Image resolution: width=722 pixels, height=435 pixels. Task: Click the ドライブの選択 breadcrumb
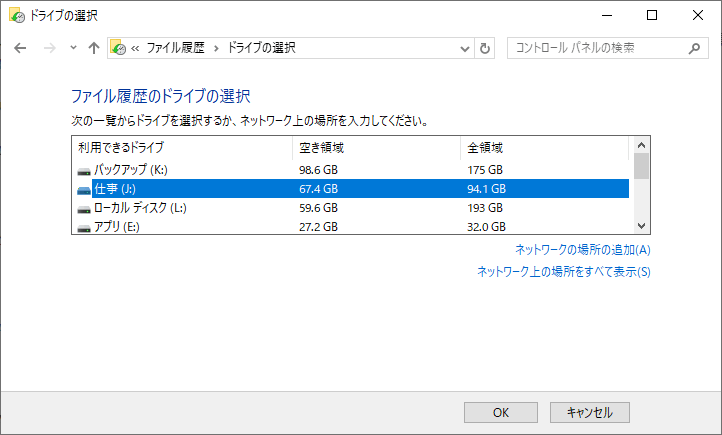[x=261, y=48]
